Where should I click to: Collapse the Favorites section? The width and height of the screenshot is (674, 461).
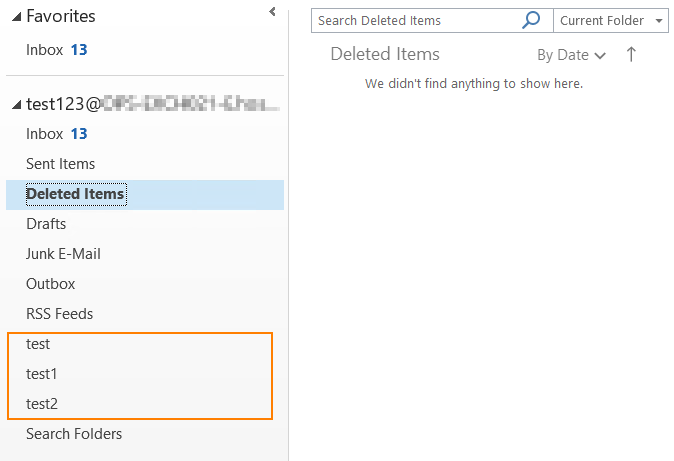(x=15, y=17)
